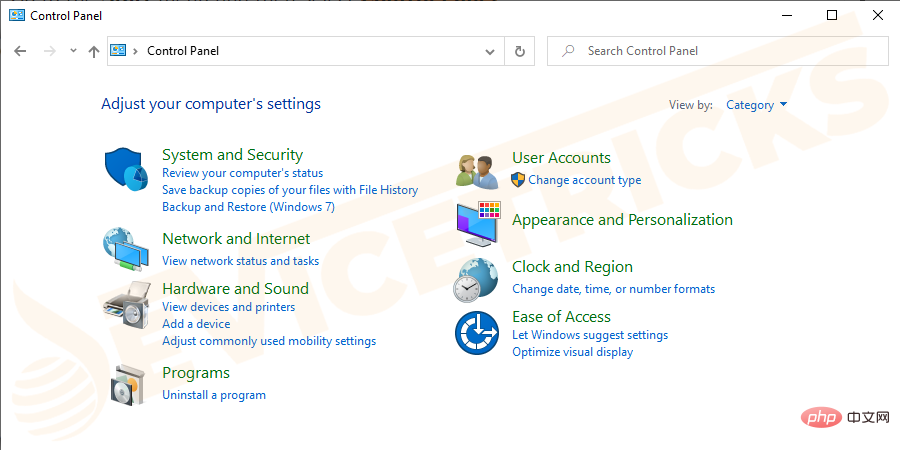
Task: Expand the address bar history dropdown
Action: tap(490, 51)
